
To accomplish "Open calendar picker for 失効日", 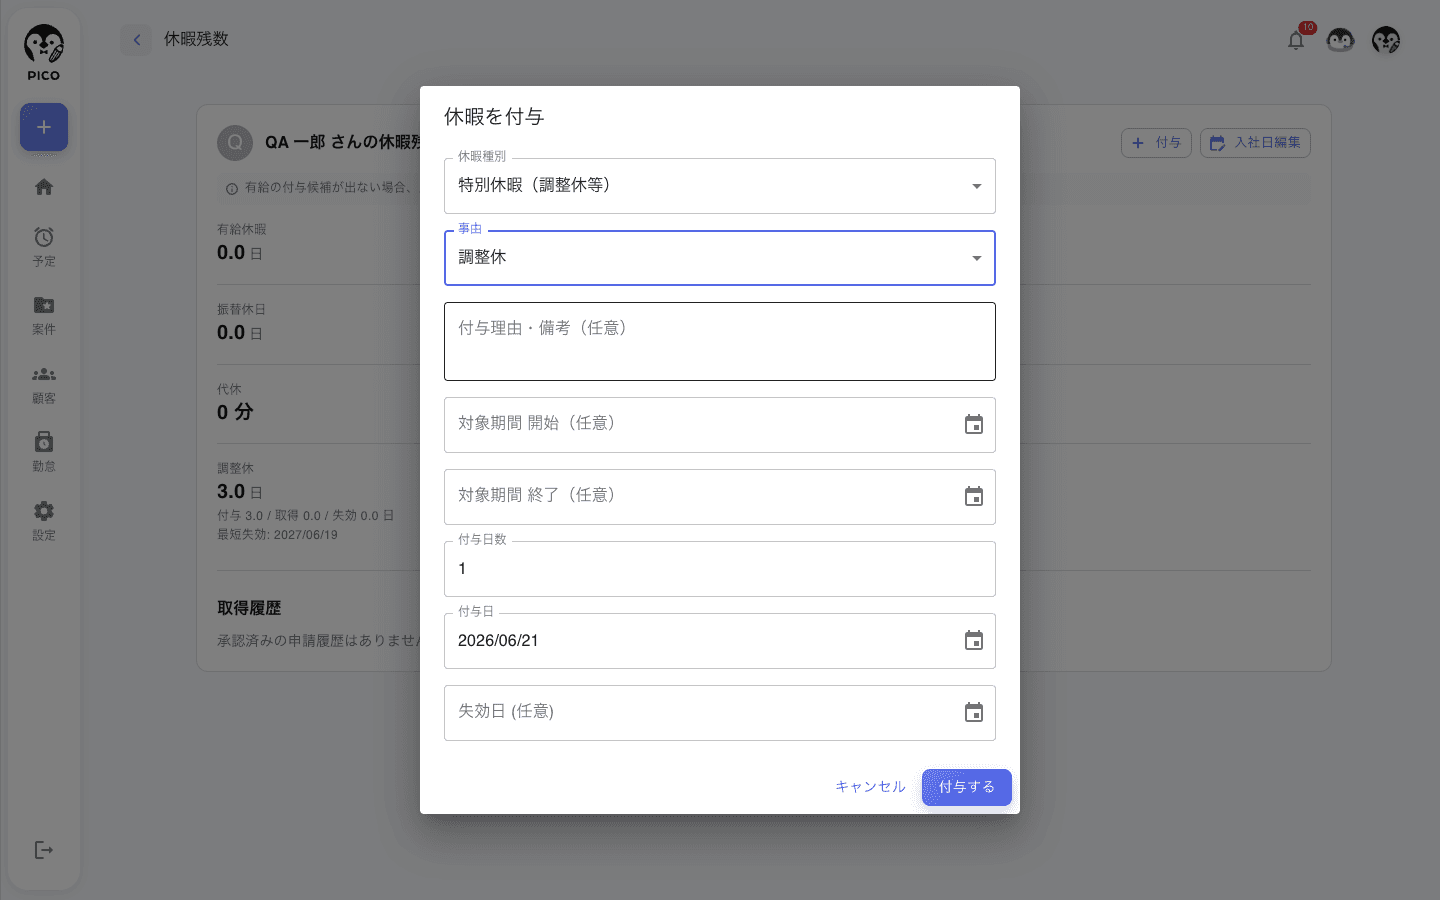I will coord(974,713).
